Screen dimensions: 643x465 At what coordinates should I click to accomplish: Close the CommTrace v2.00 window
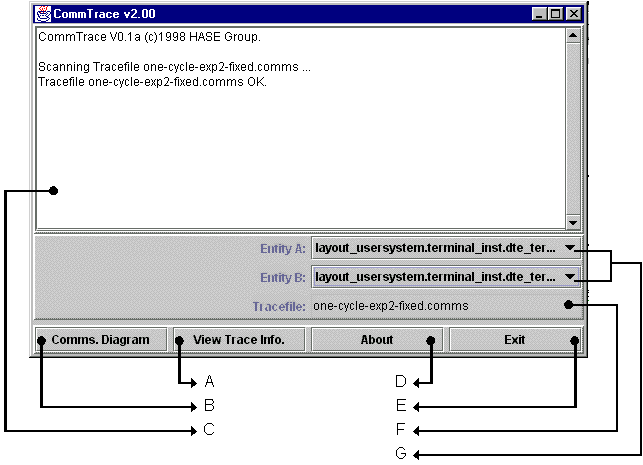(x=572, y=14)
